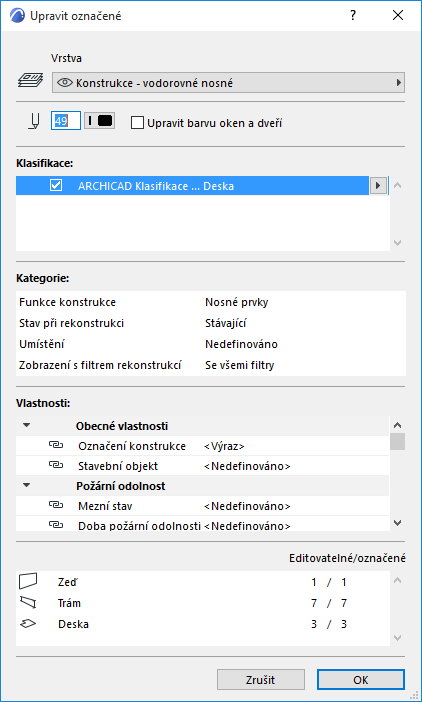
Task: Collapse Požární odolnost group
Action: tap(27, 485)
